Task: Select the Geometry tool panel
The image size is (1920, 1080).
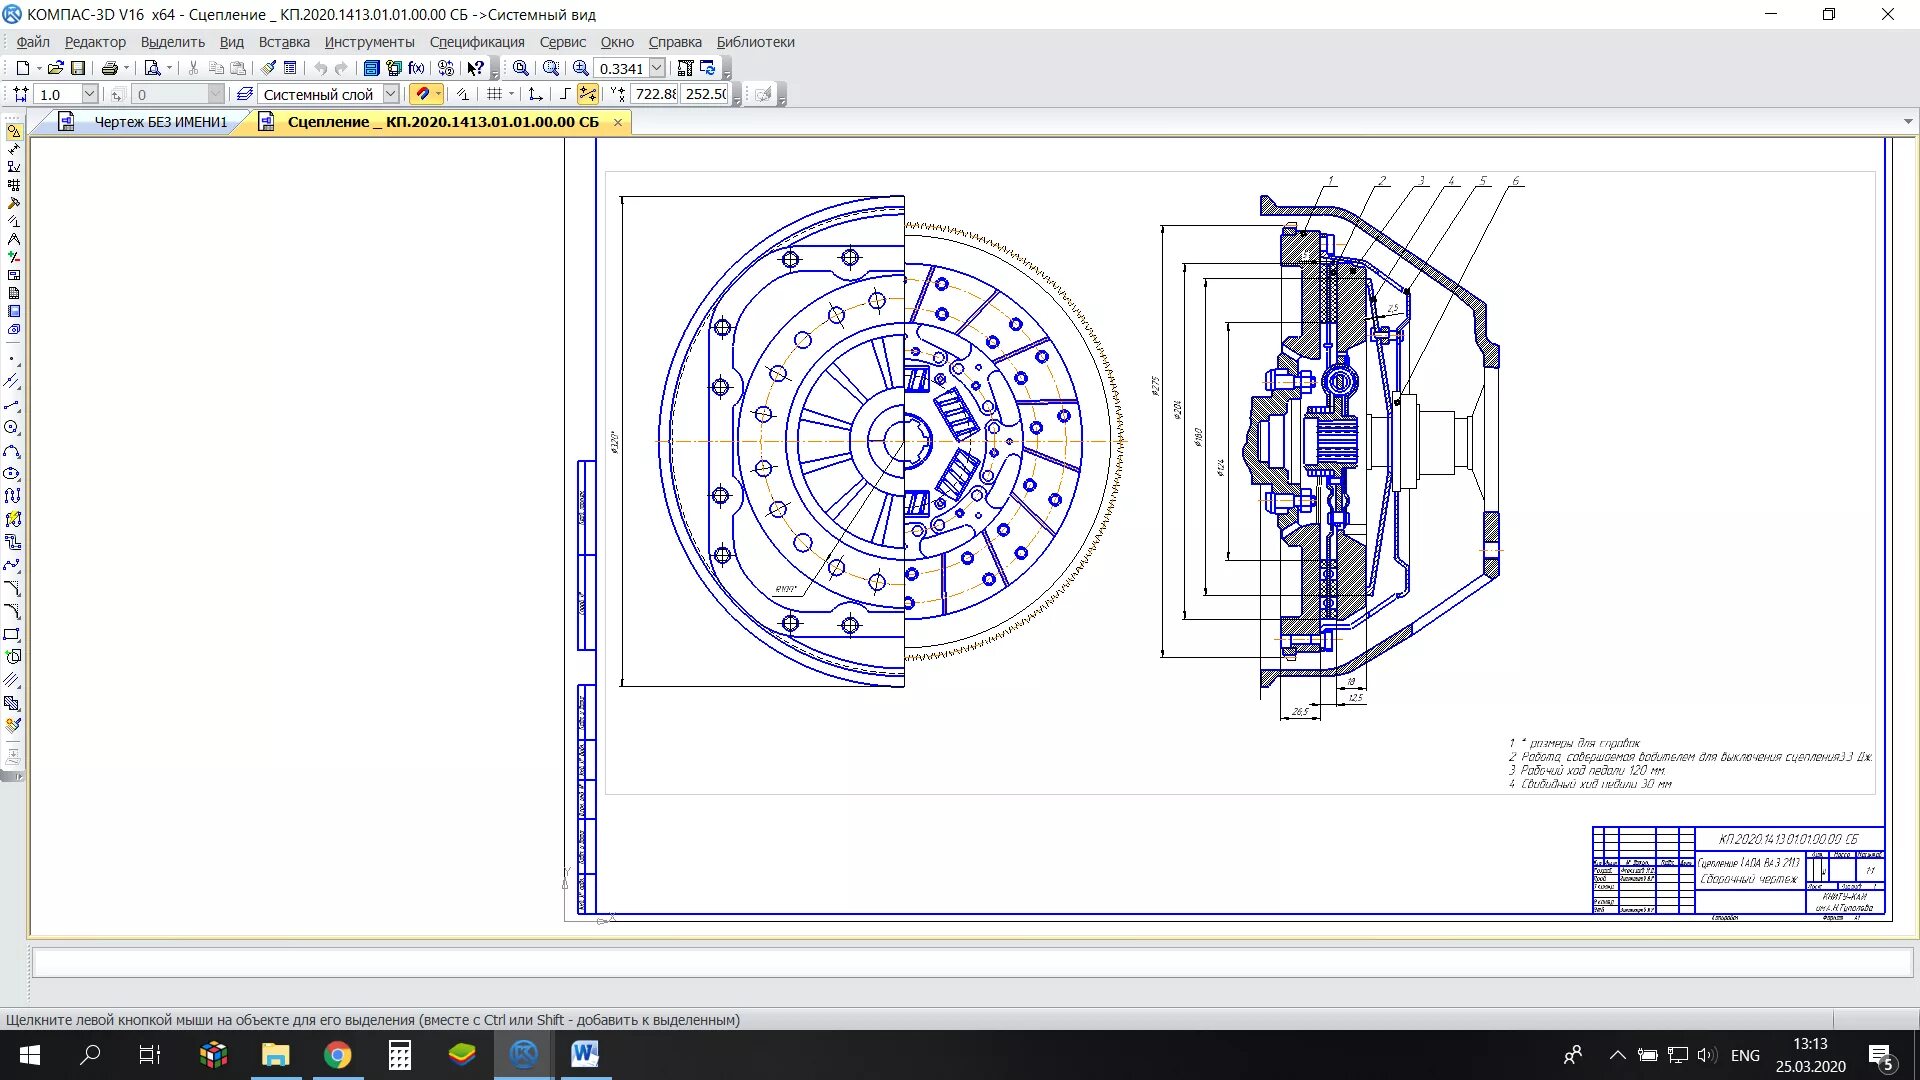Action: click(x=14, y=131)
